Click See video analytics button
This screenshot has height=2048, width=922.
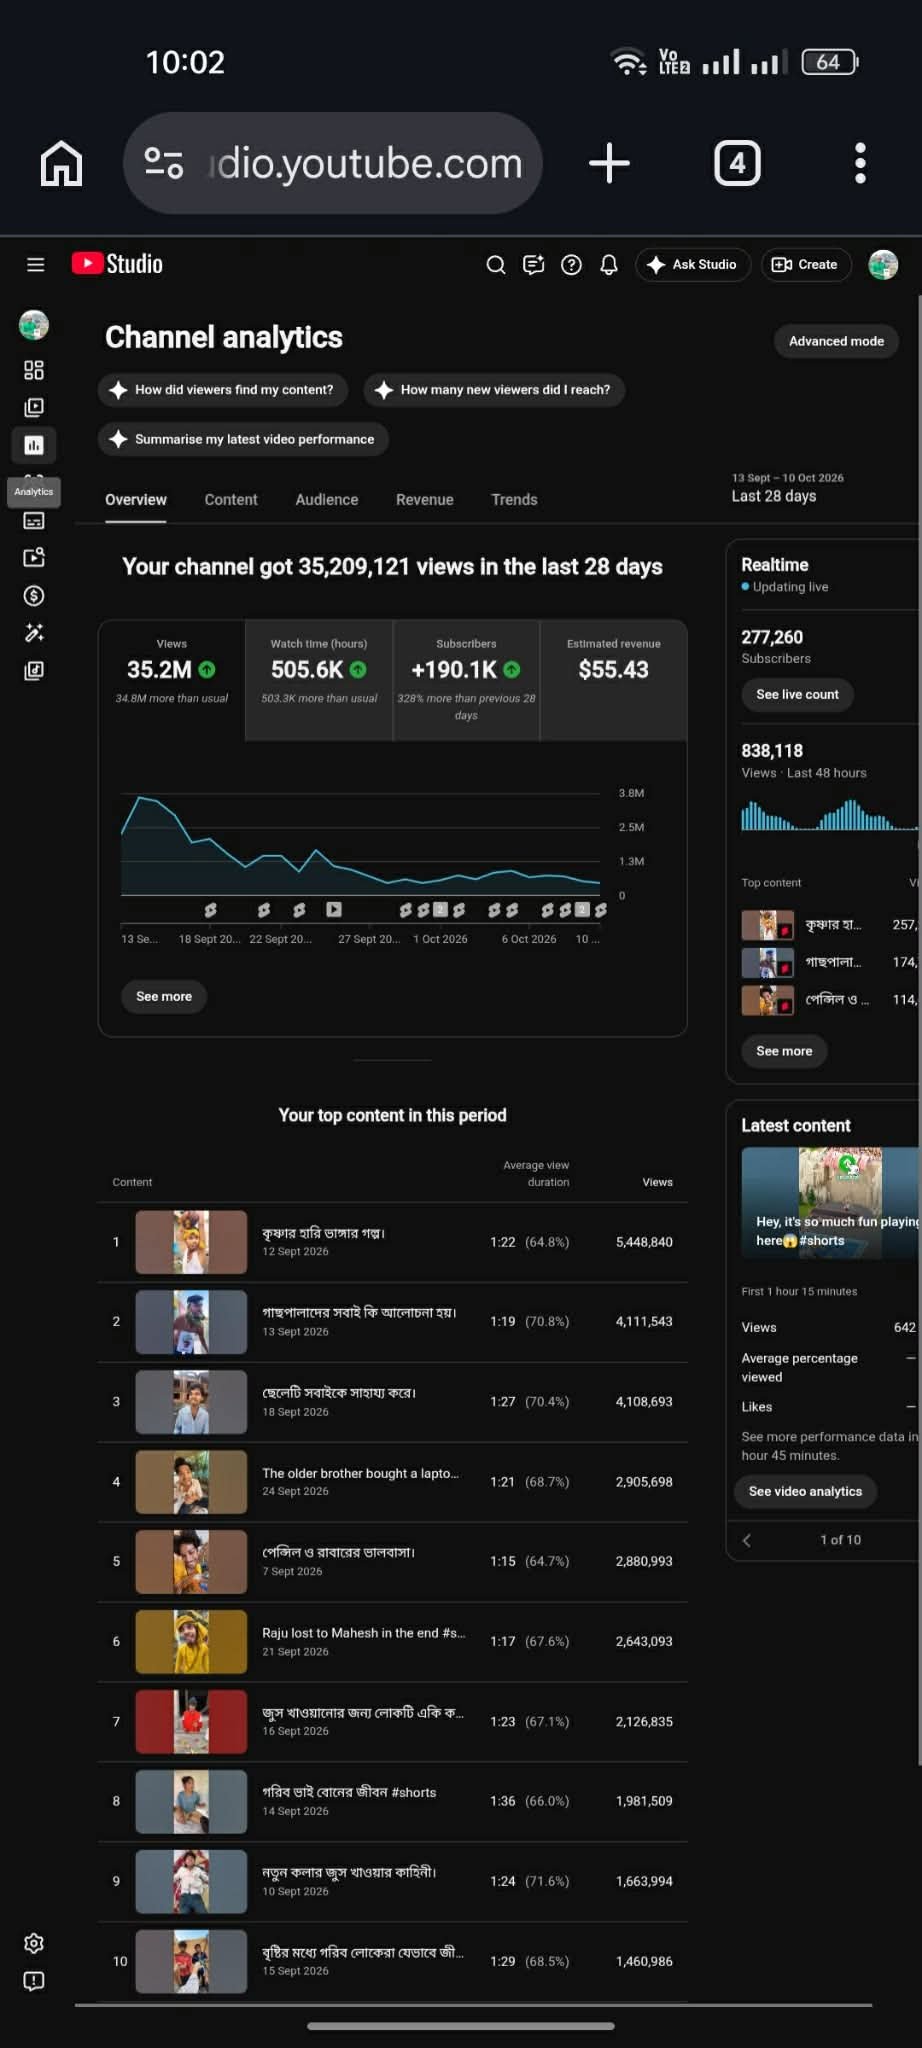pos(805,1491)
